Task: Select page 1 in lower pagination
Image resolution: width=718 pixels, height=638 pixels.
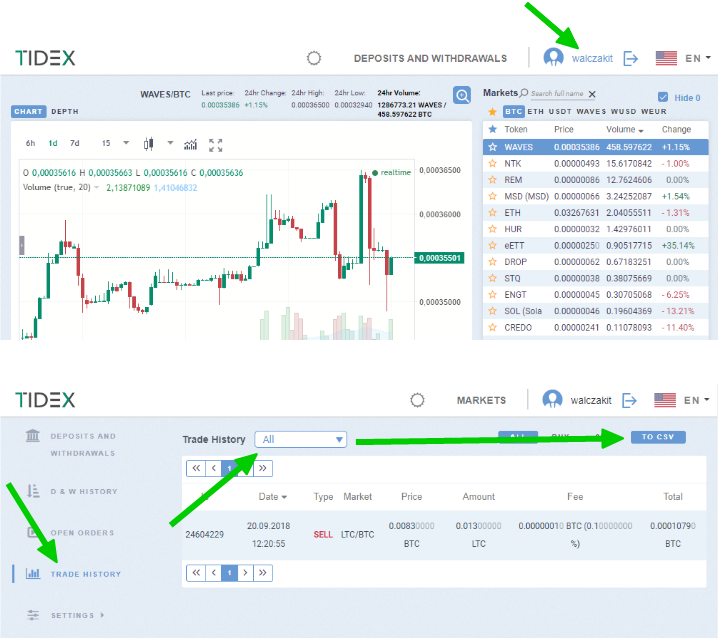Action: point(229,573)
